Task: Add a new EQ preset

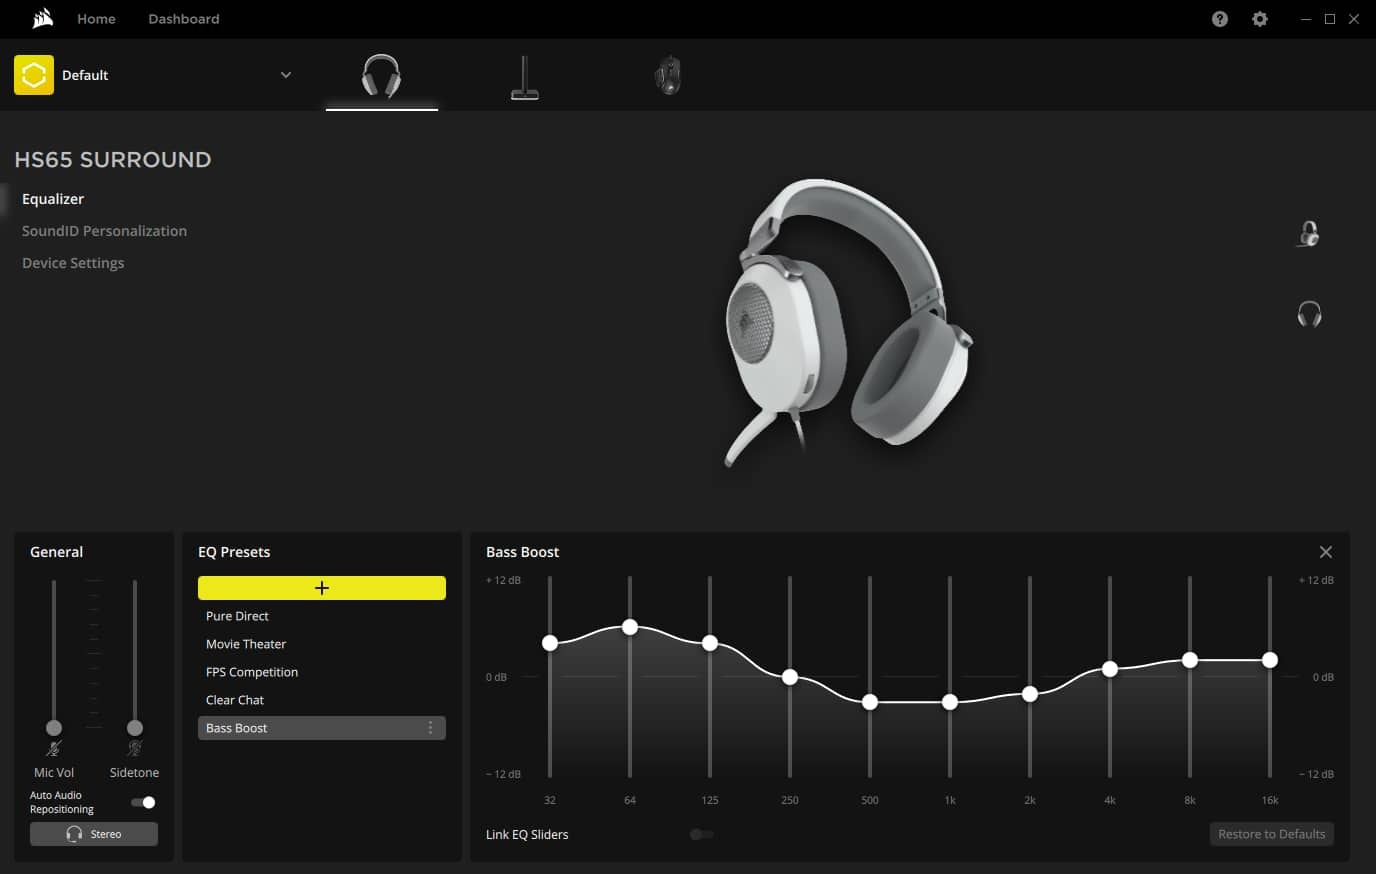Action: point(322,588)
